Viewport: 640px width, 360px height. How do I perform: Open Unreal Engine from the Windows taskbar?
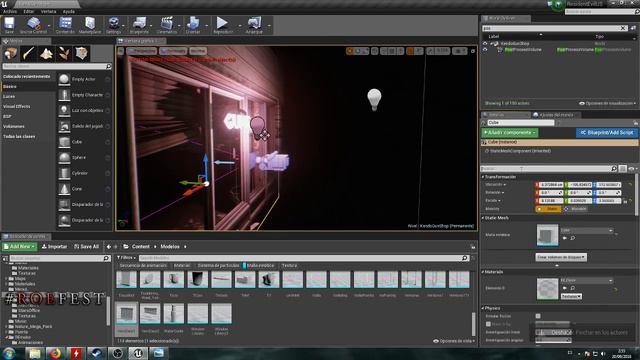tap(138, 353)
